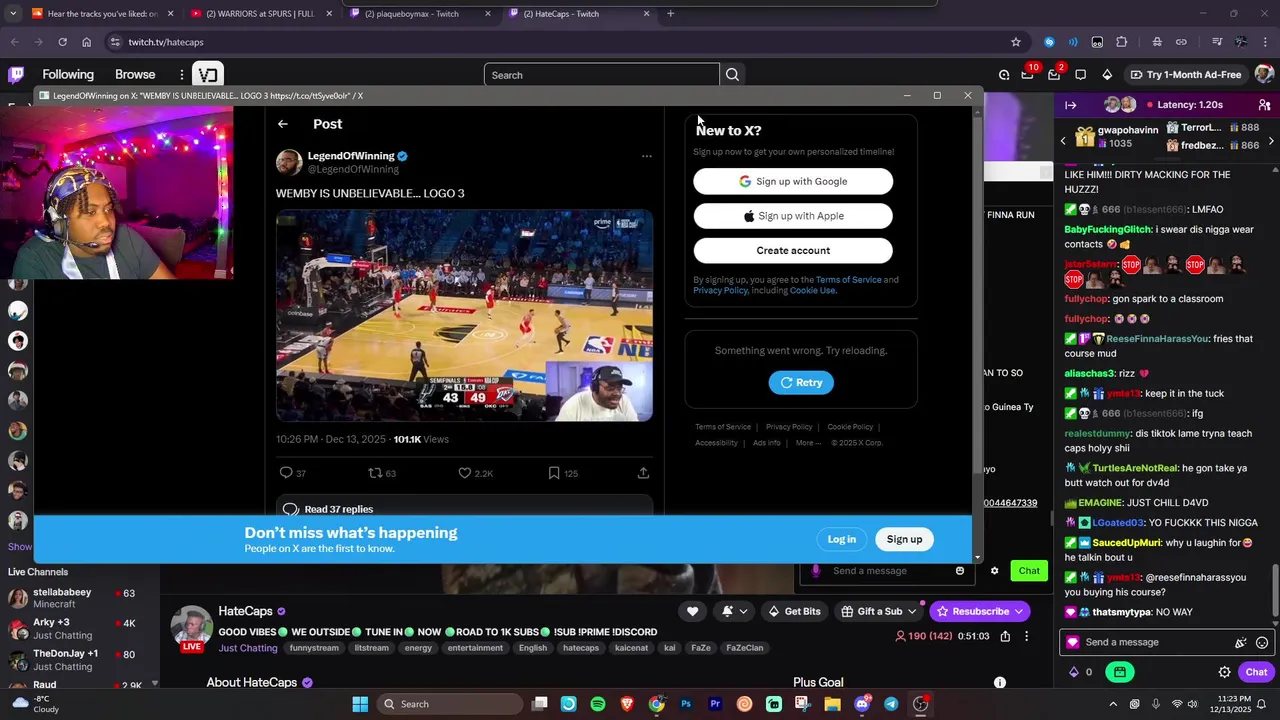Open Browse in Twitch nav

[x=135, y=75]
